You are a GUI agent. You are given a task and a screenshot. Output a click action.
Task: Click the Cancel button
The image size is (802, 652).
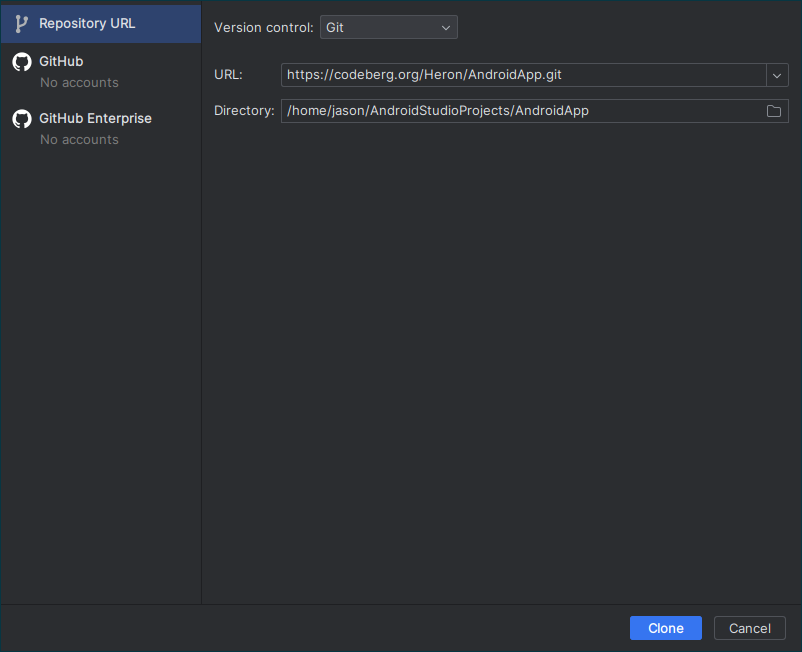click(x=749, y=628)
